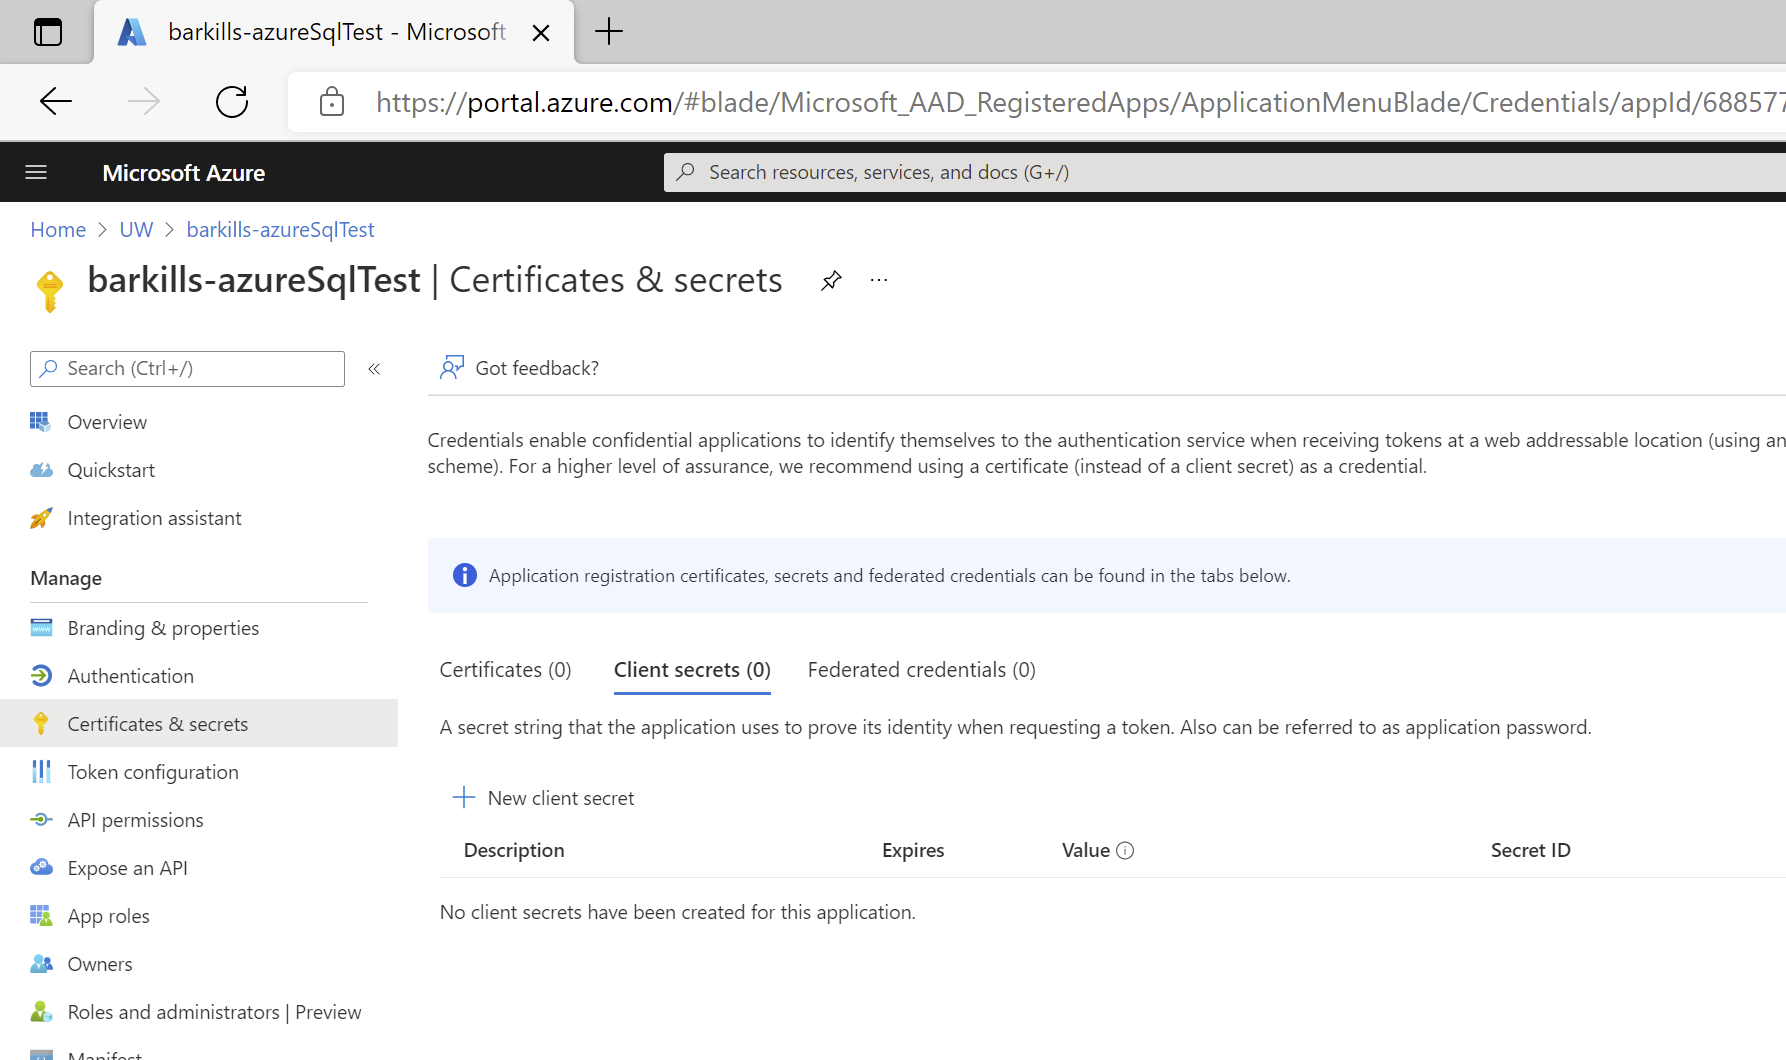Image resolution: width=1786 pixels, height=1060 pixels.
Task: Focus the Search resources, services, and docs box
Action: pos(1224,172)
